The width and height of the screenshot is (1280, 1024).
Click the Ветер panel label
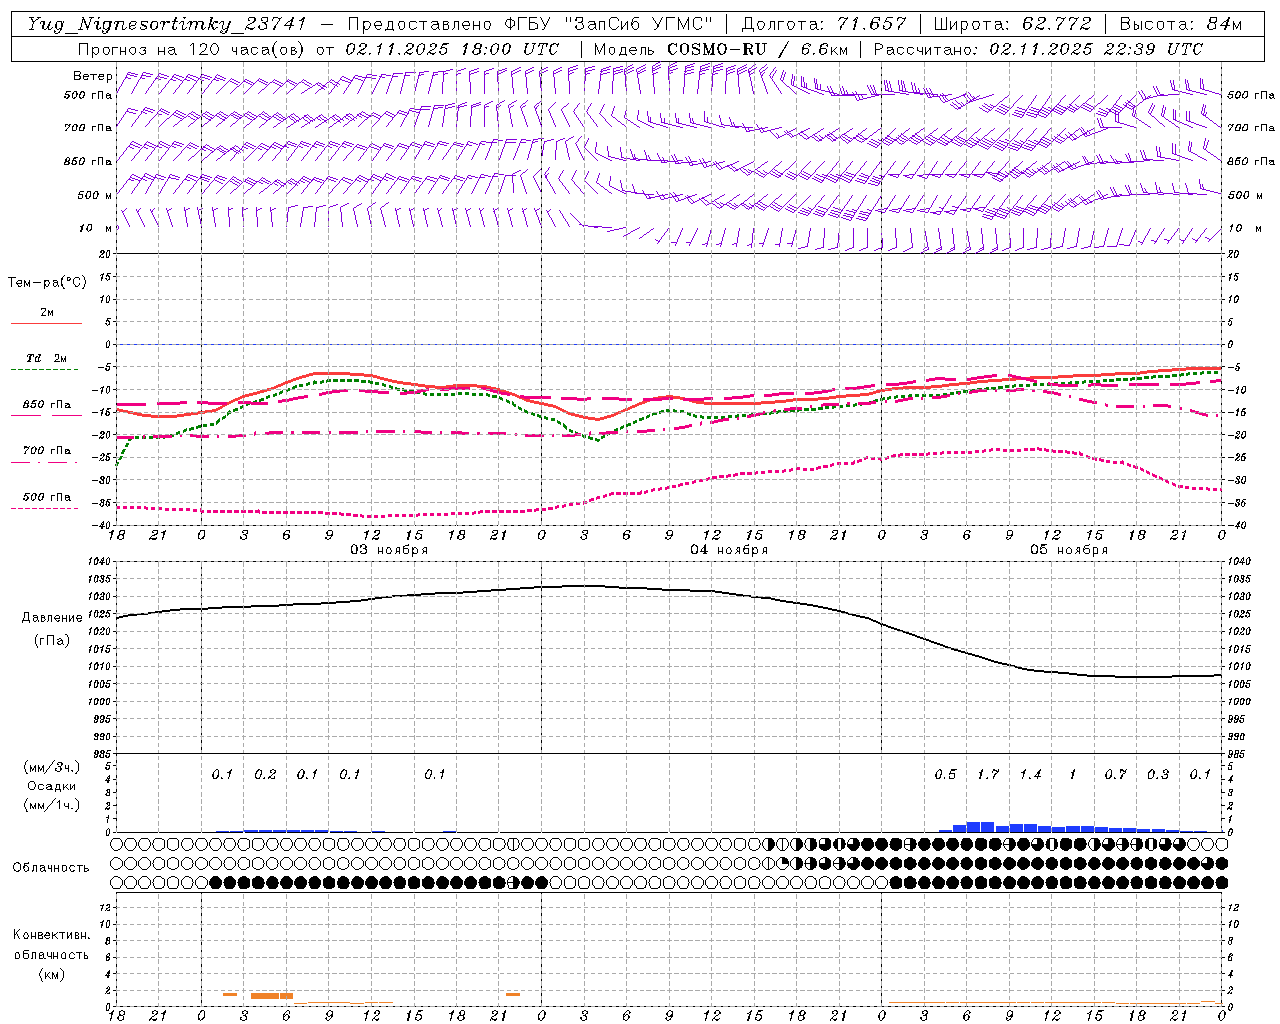(93, 76)
